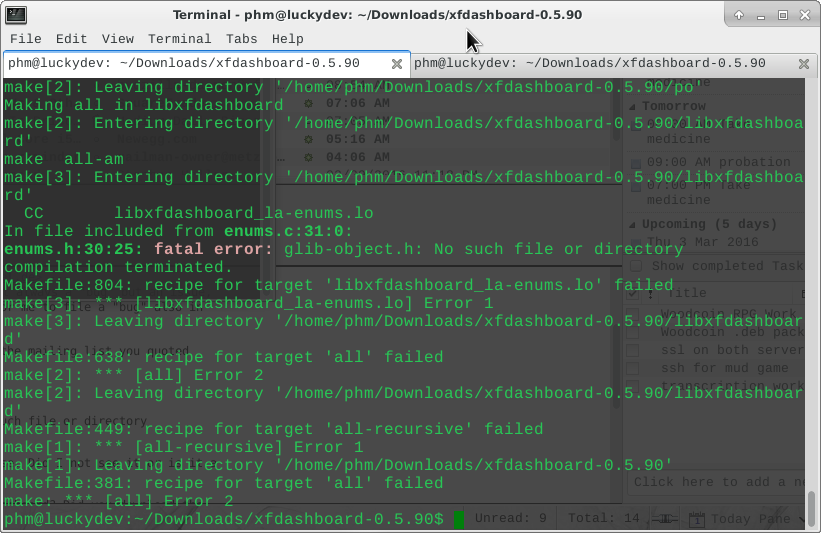Maximize the Terminal window
The height and width of the screenshot is (533, 821).
pyautogui.click(x=783, y=15)
